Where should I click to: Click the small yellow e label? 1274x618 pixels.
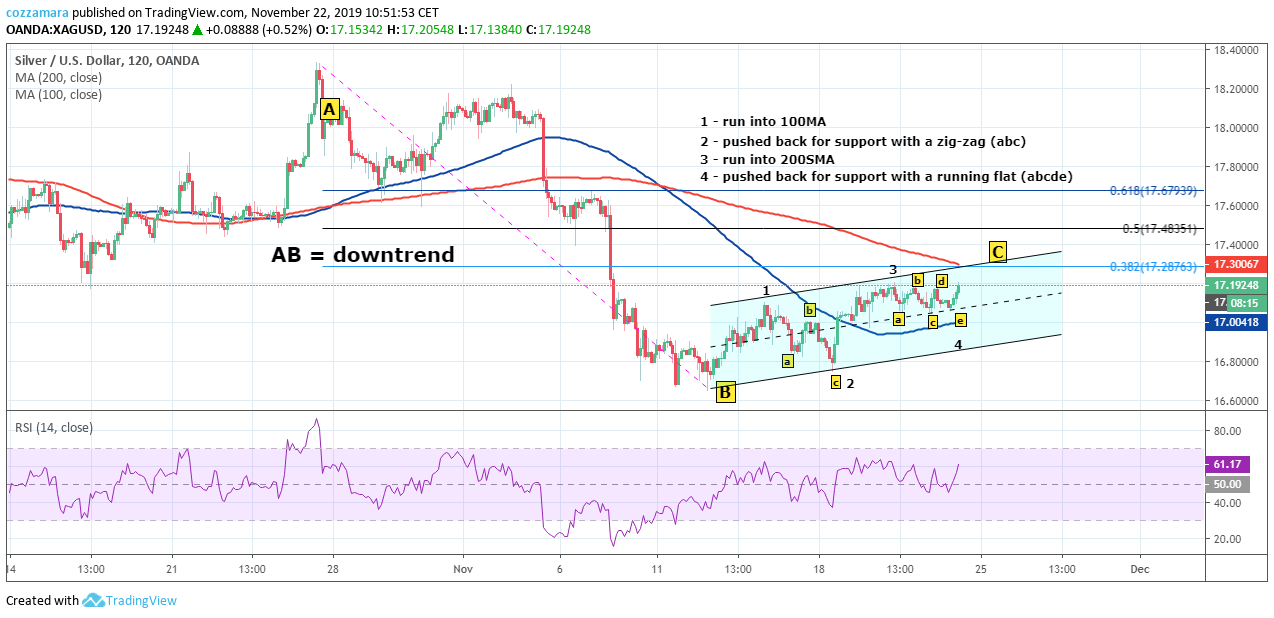click(x=960, y=320)
